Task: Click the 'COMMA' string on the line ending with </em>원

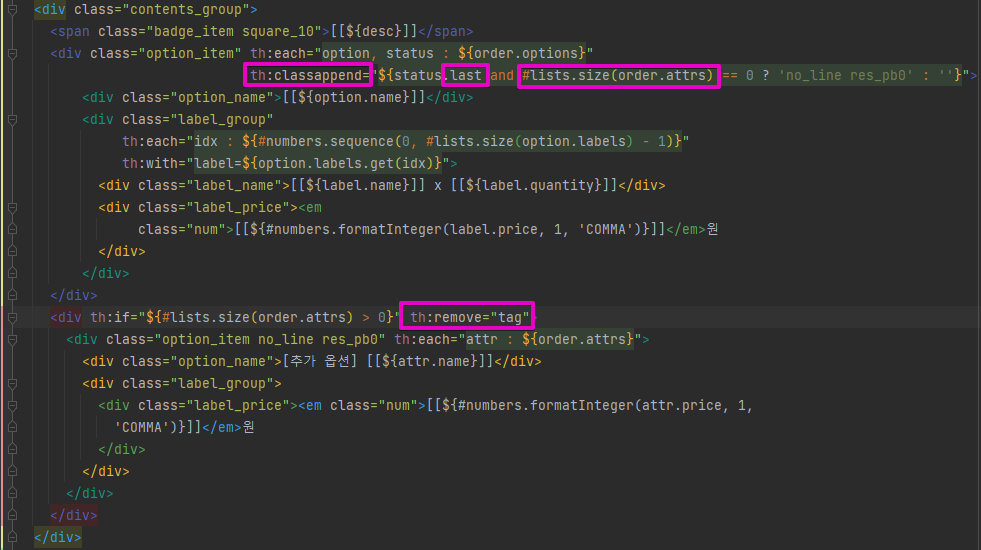Action: pyautogui.click(x=146, y=427)
